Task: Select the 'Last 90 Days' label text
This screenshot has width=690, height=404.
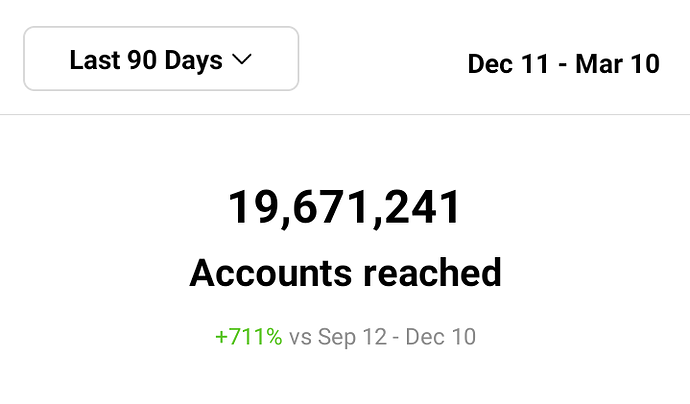Action: [146, 60]
